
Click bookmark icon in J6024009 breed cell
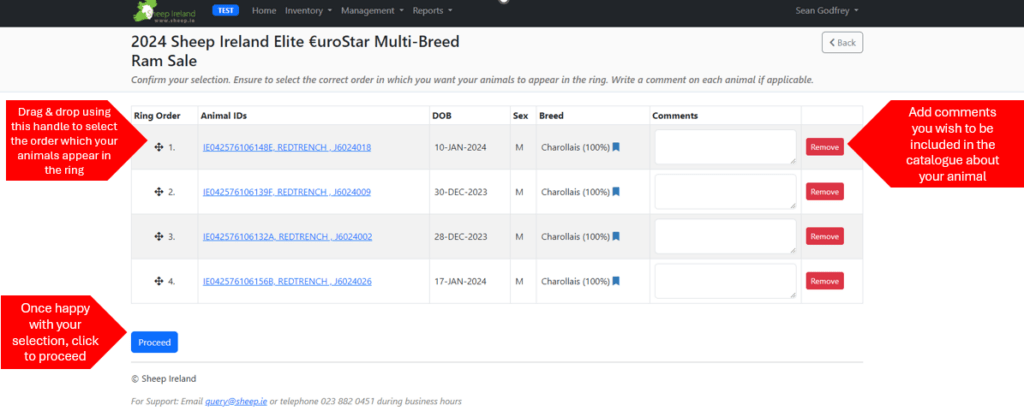[616, 191]
